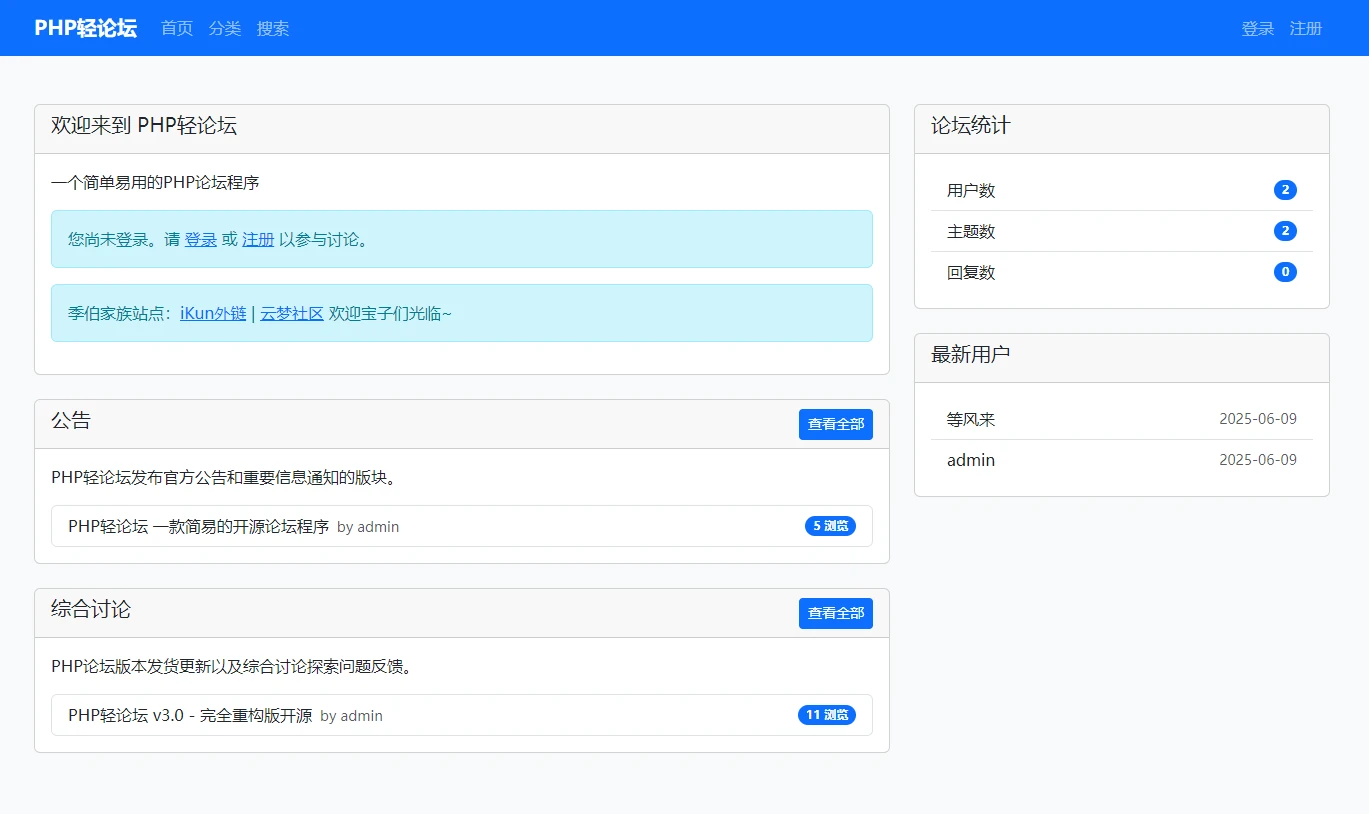Open topic PHP轻论坛 一款简易的开源论坛程序
Viewport: 1369px width, 814px height.
199,526
